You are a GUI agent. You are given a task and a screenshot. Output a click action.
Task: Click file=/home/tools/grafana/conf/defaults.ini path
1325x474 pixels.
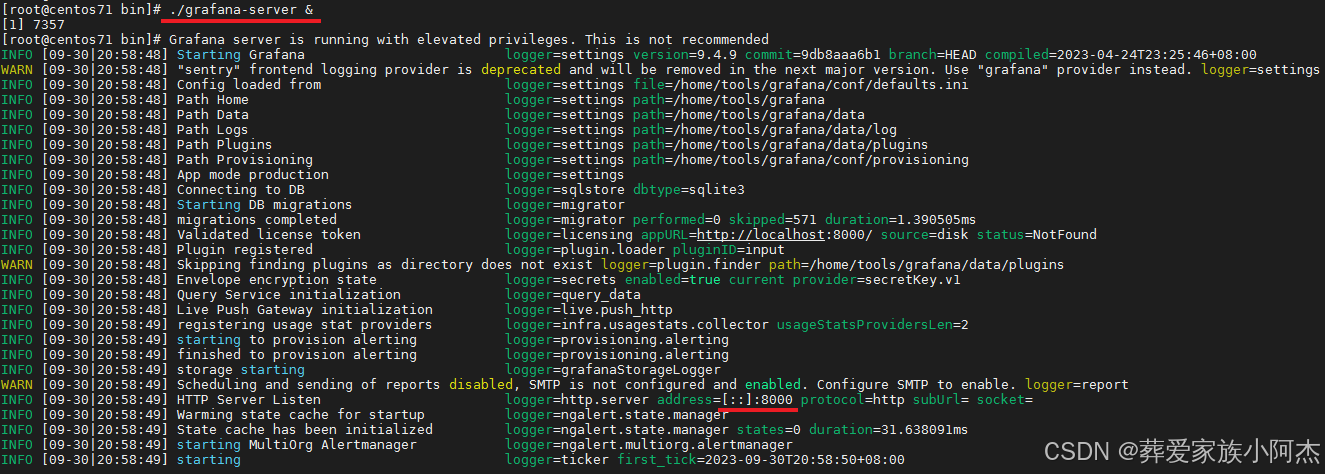pyautogui.click(x=801, y=84)
